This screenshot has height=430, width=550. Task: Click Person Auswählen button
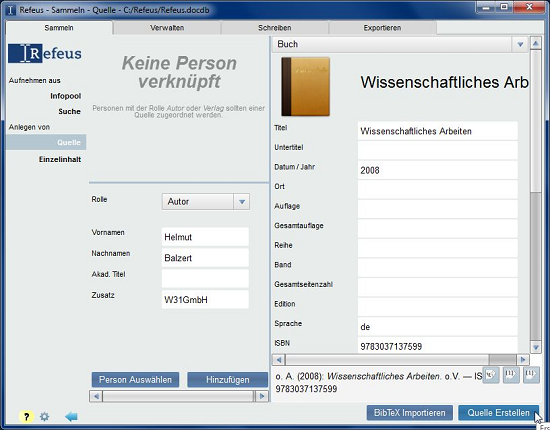coord(135,380)
